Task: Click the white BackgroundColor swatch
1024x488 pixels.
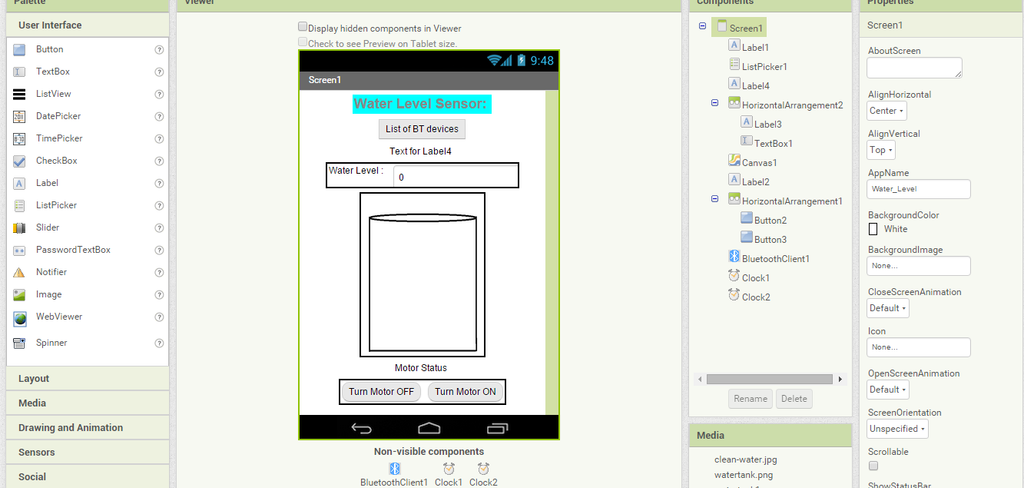Action: point(873,229)
